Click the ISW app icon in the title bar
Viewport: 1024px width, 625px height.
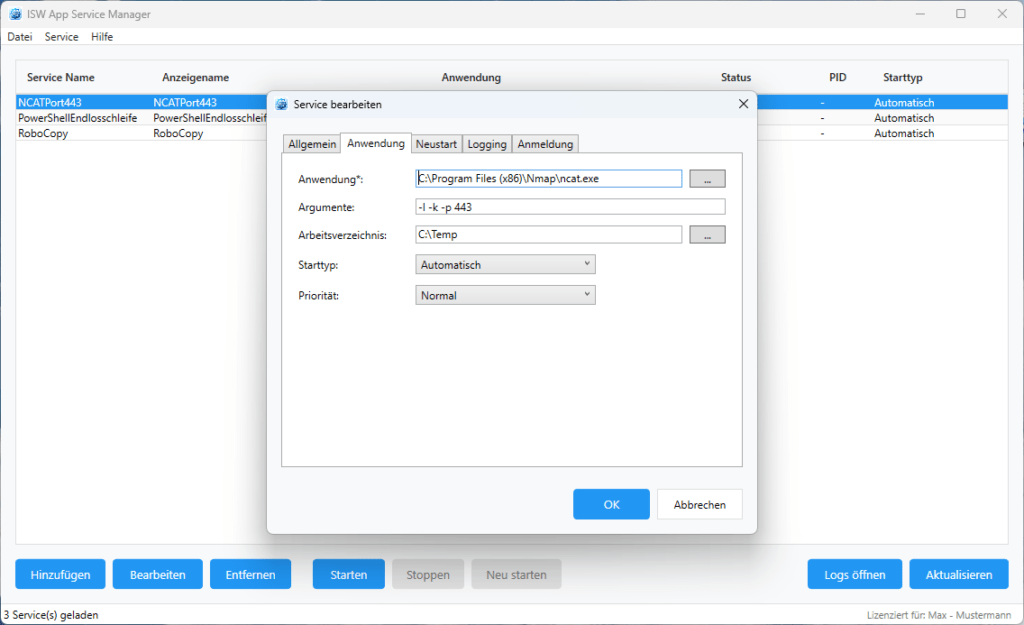click(14, 14)
